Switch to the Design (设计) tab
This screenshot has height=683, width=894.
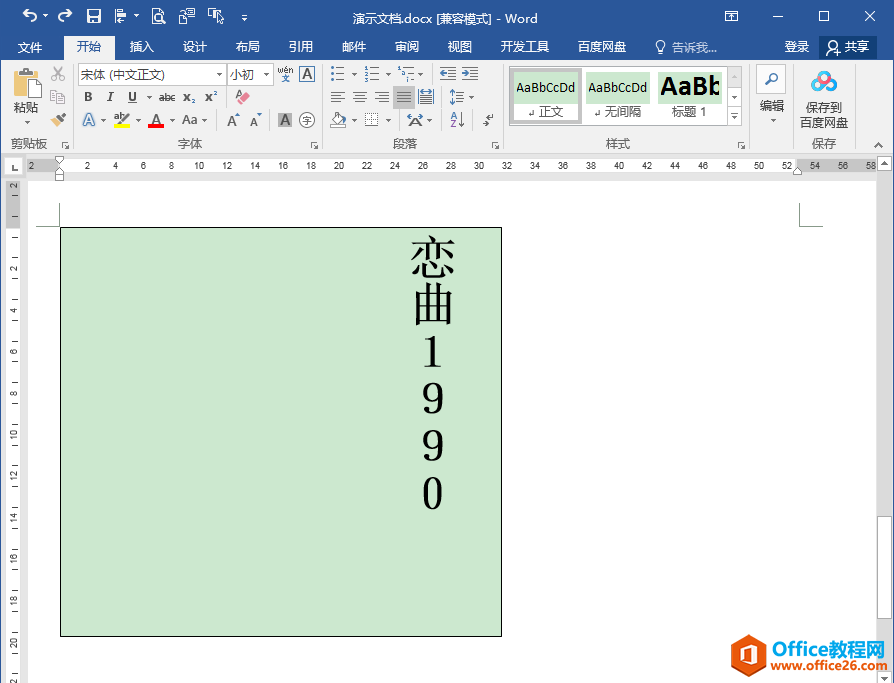(x=194, y=47)
